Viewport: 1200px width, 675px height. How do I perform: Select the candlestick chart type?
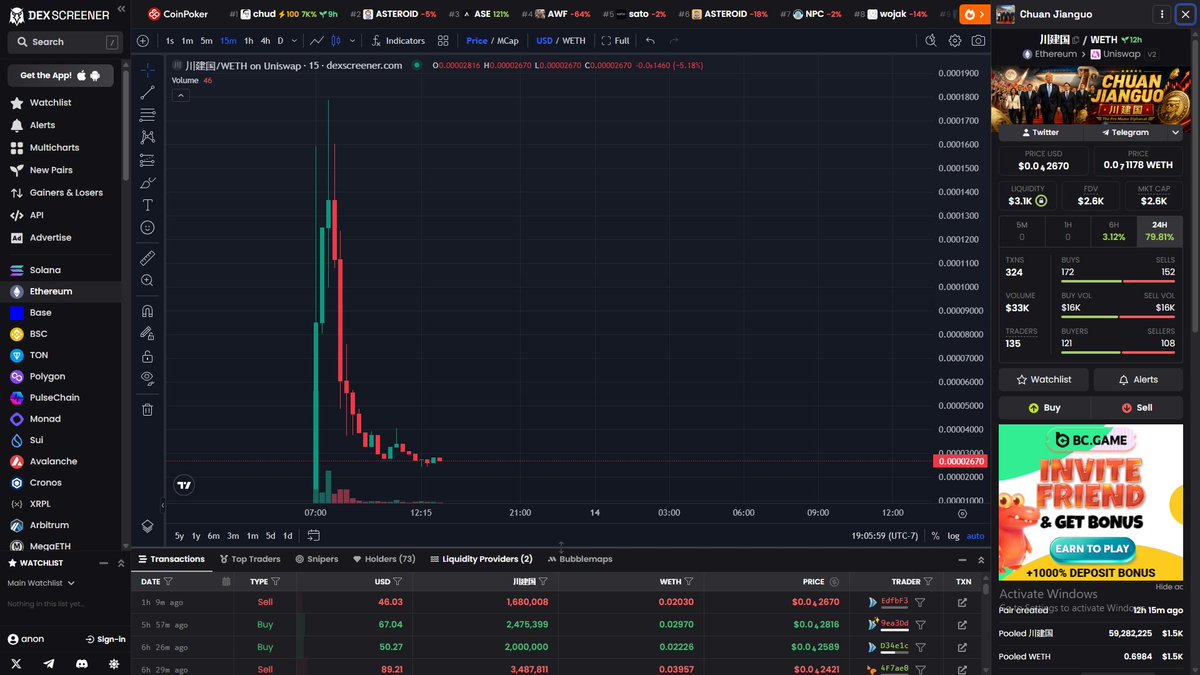click(x=336, y=41)
